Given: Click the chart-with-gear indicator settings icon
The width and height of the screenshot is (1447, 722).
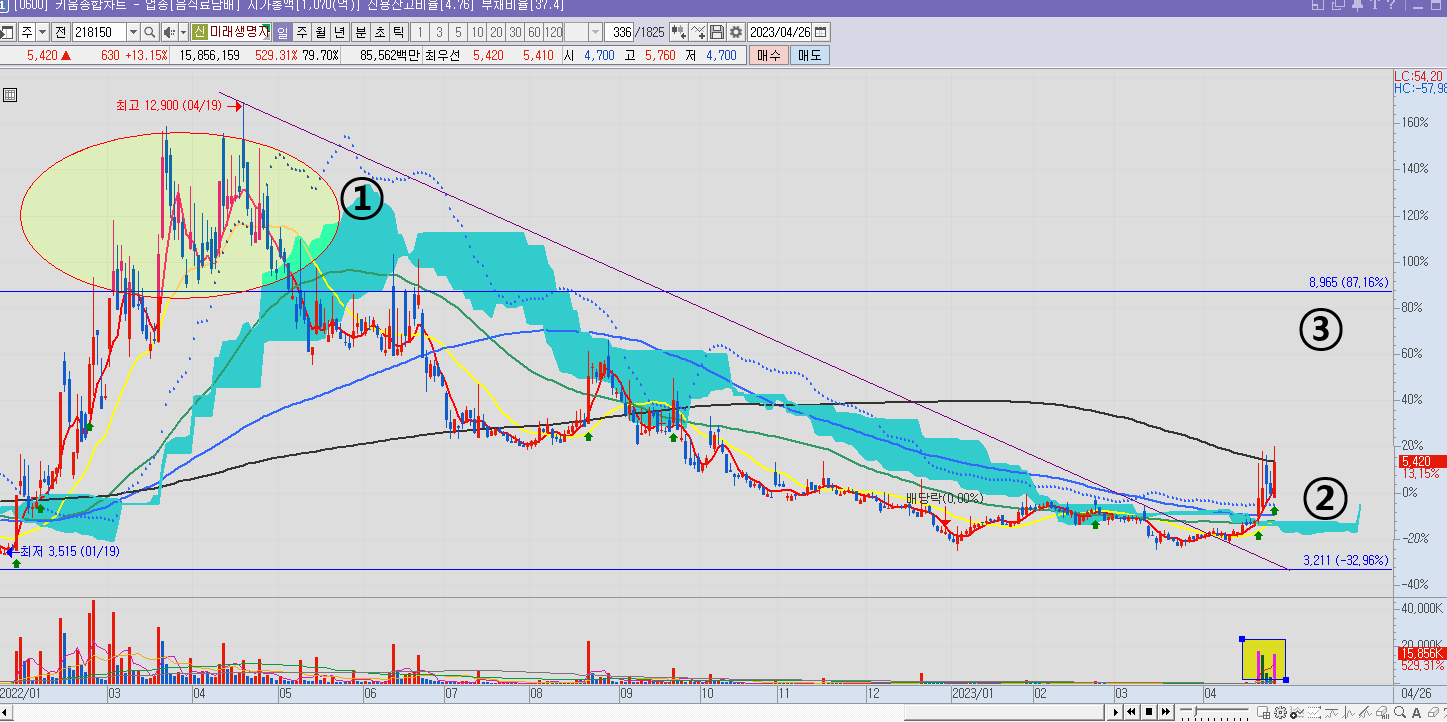Looking at the screenshot, I should coord(1297,712).
